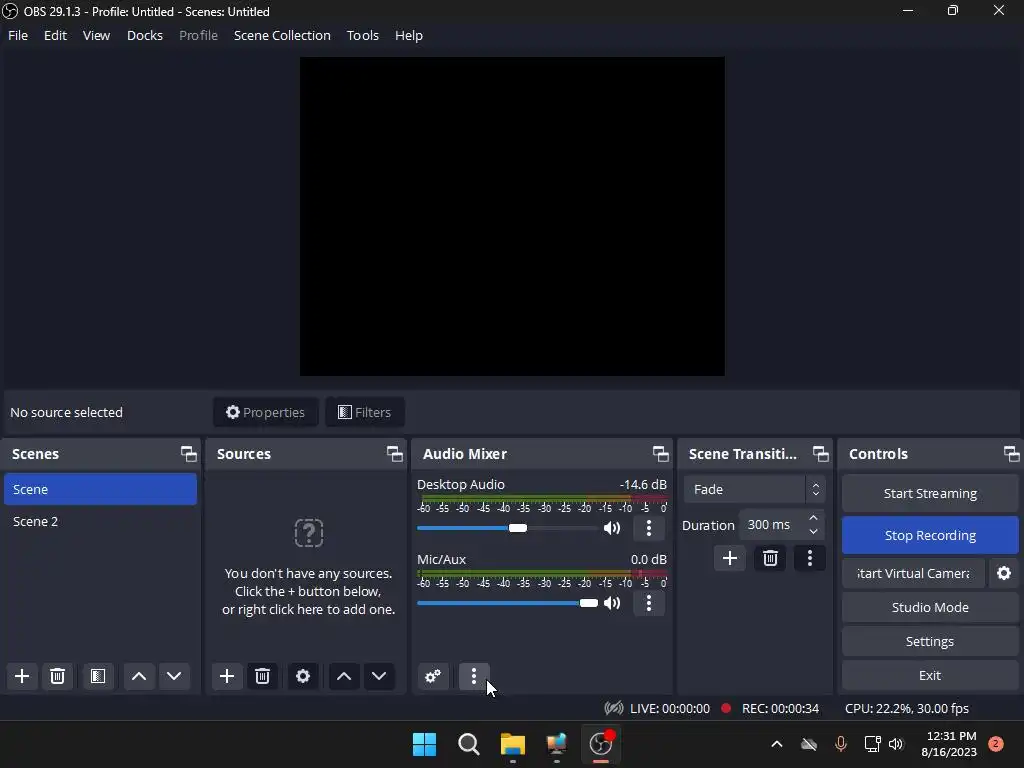Remove configurable transition trash icon
The width and height of the screenshot is (1024, 768).
(770, 558)
